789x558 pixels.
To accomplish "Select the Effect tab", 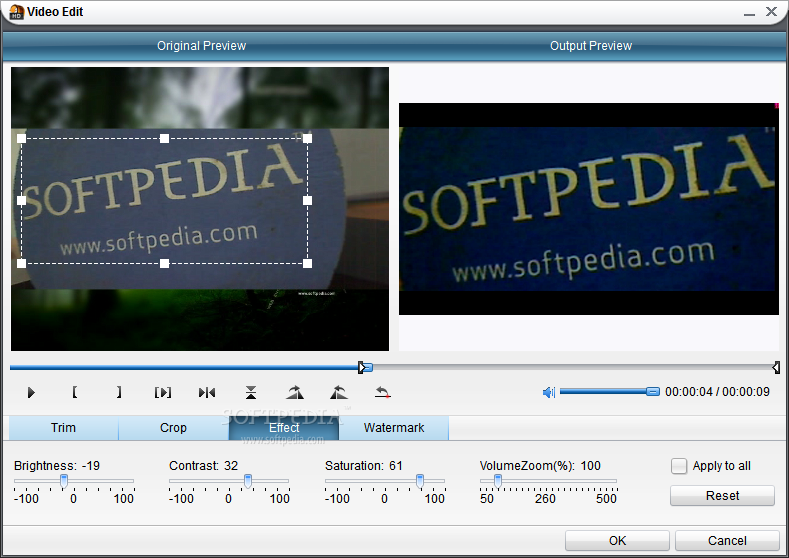I will [284, 428].
